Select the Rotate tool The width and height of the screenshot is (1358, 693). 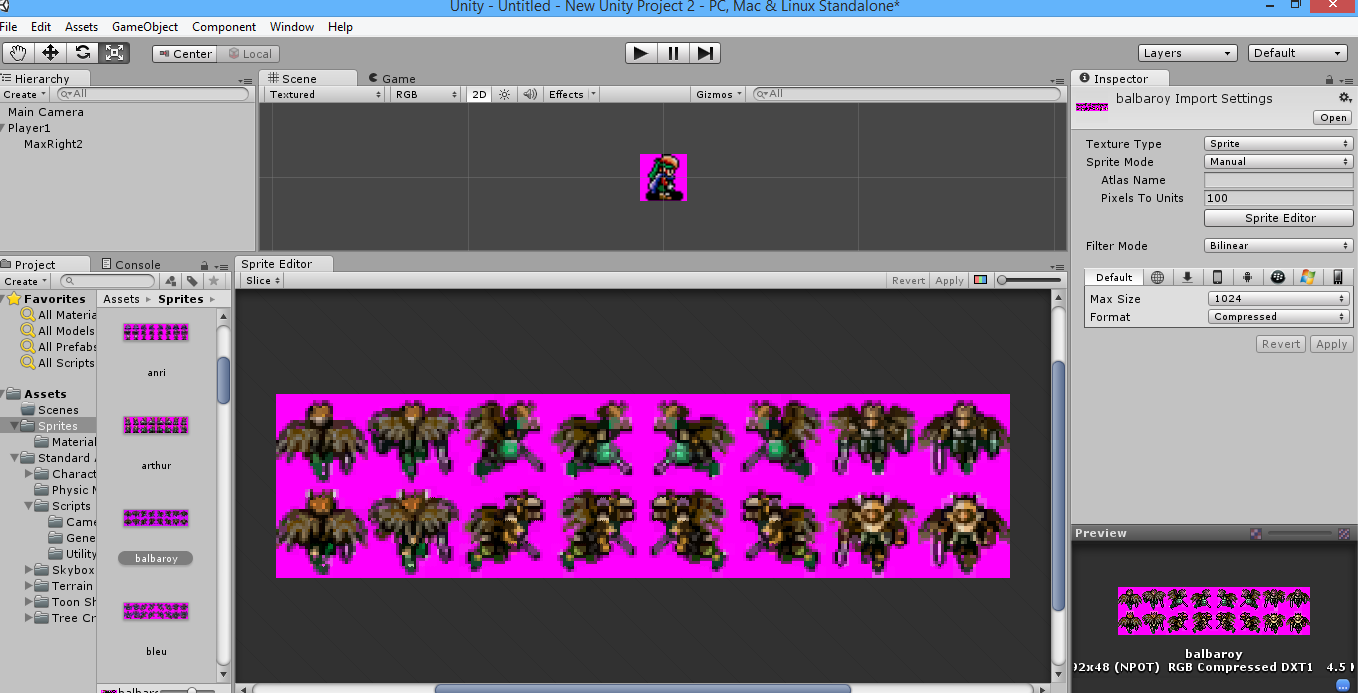[84, 52]
